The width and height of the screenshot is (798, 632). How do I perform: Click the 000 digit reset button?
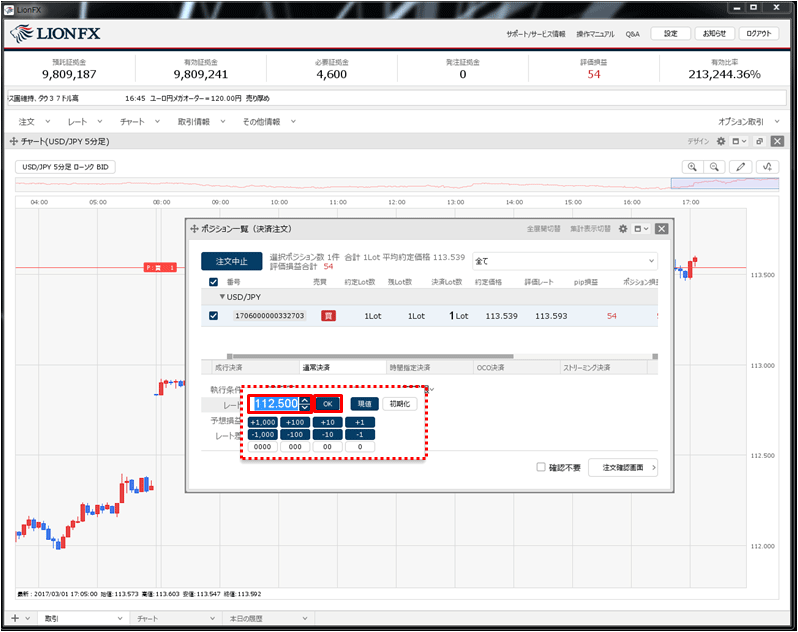295,447
